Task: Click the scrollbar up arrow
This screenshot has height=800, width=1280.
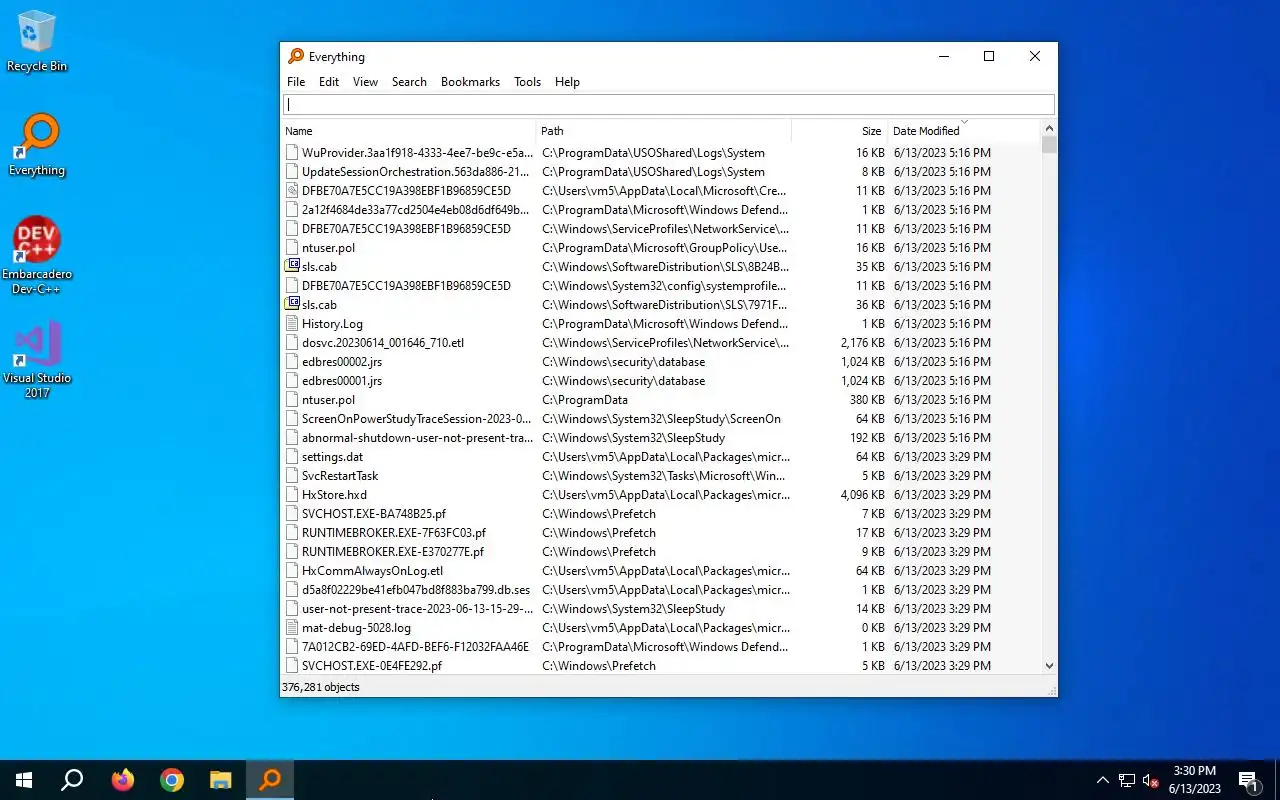Action: 1049,129
